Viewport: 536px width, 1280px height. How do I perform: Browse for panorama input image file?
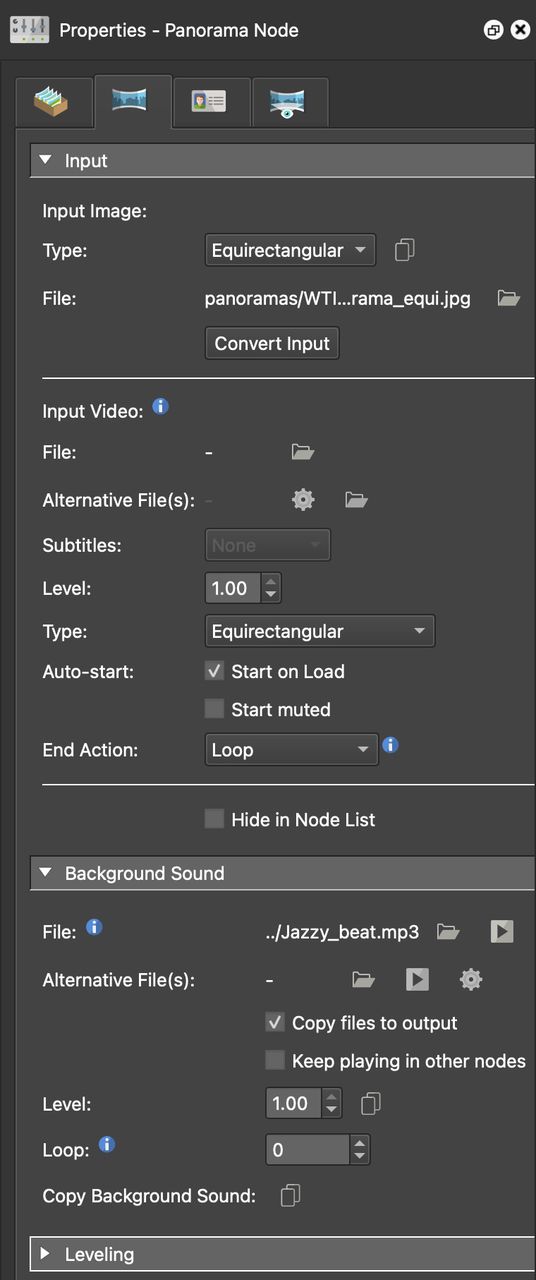pos(509,298)
